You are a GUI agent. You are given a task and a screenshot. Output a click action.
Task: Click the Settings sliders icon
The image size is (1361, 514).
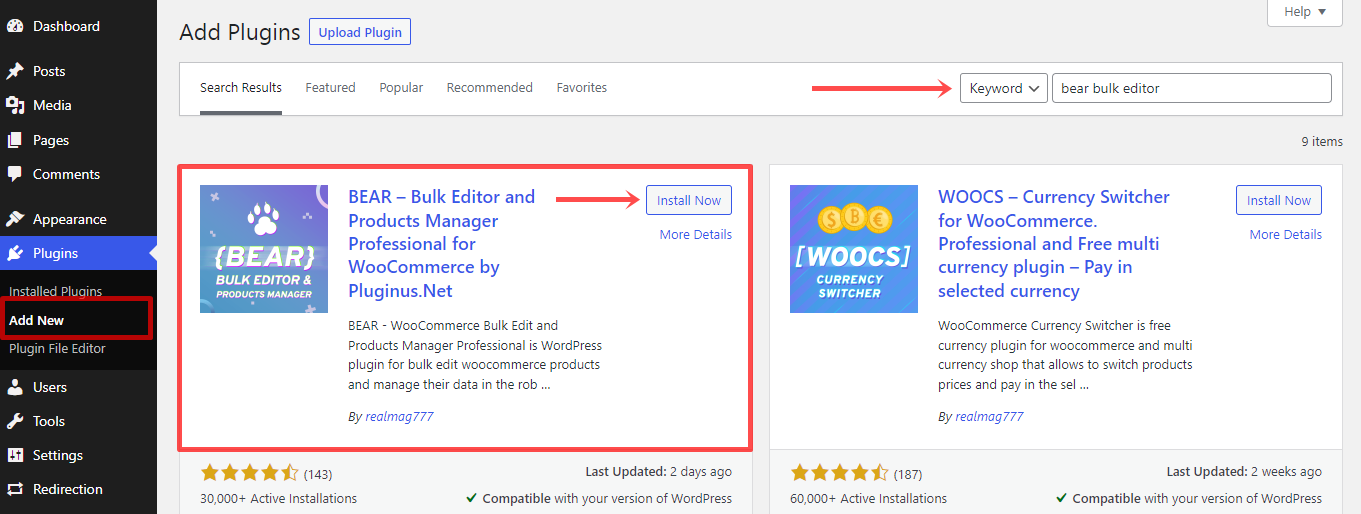point(15,455)
